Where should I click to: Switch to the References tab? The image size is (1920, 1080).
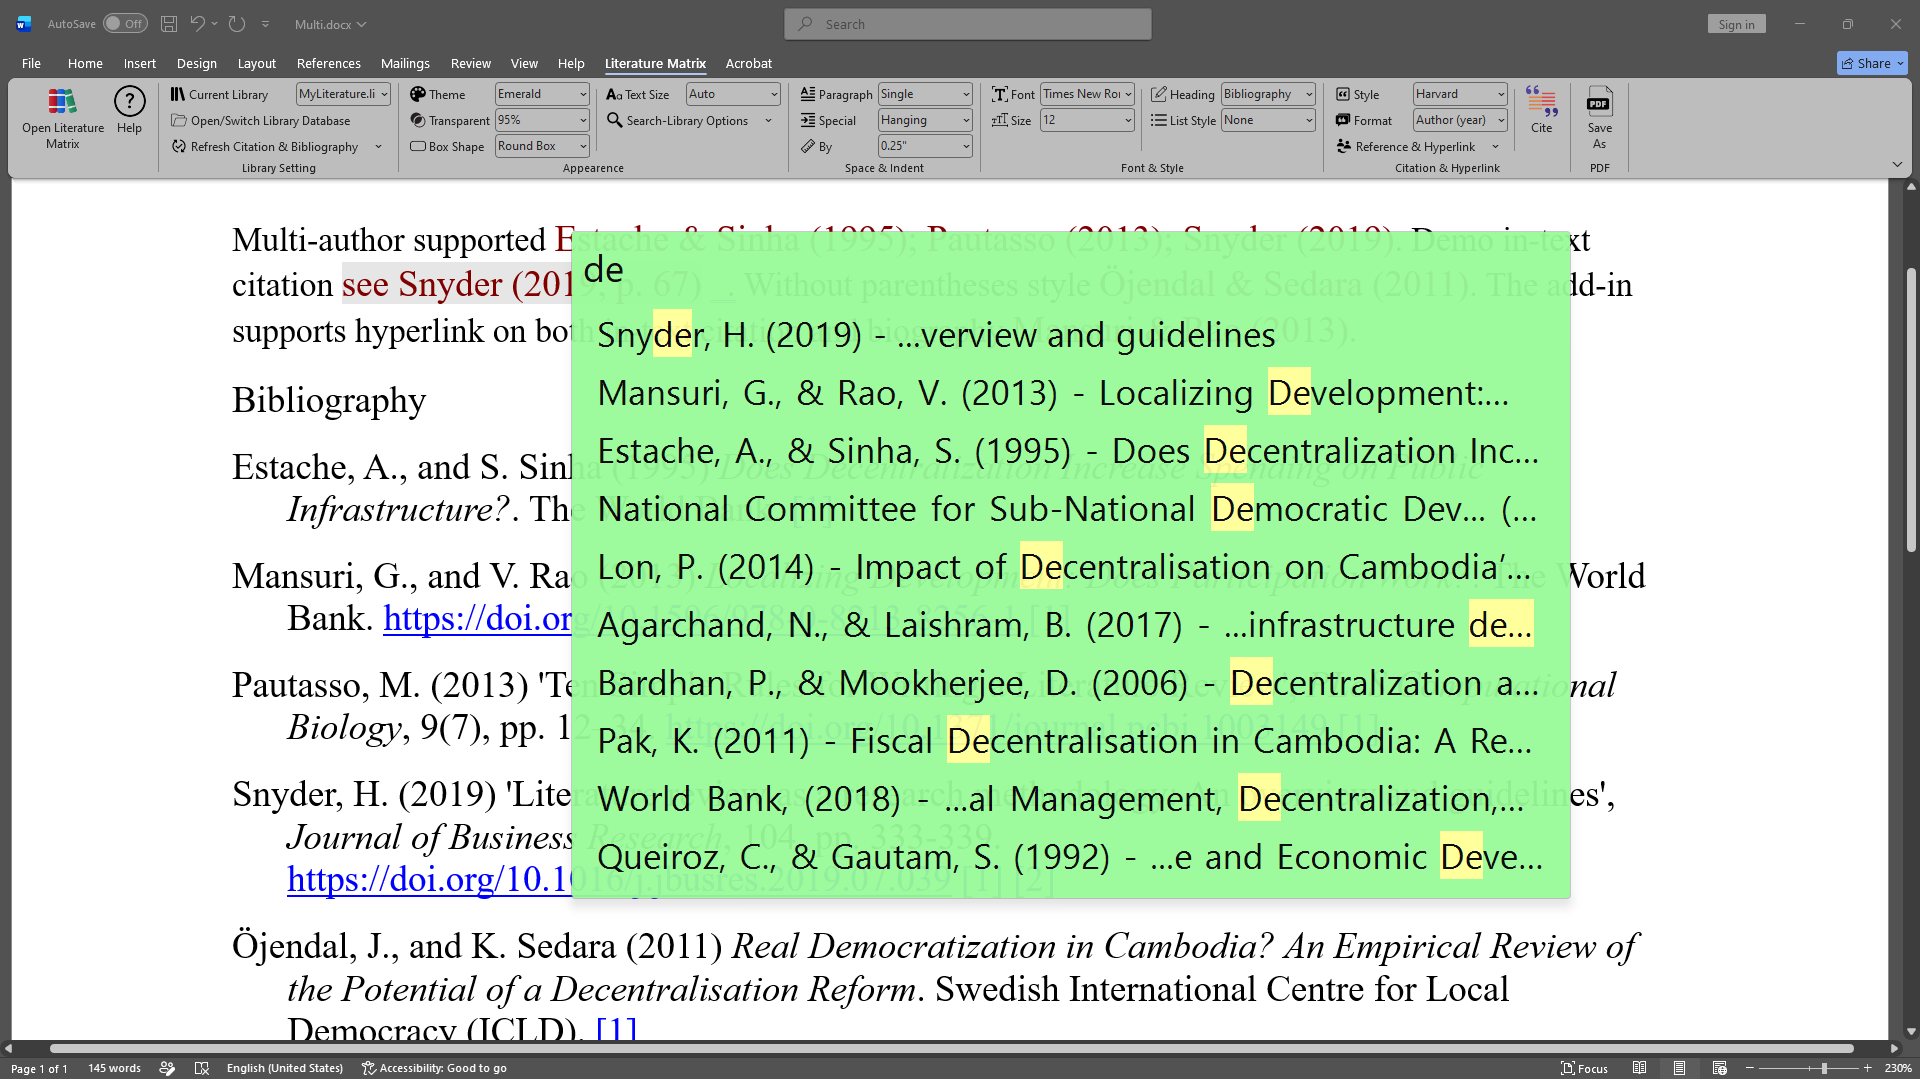[328, 63]
